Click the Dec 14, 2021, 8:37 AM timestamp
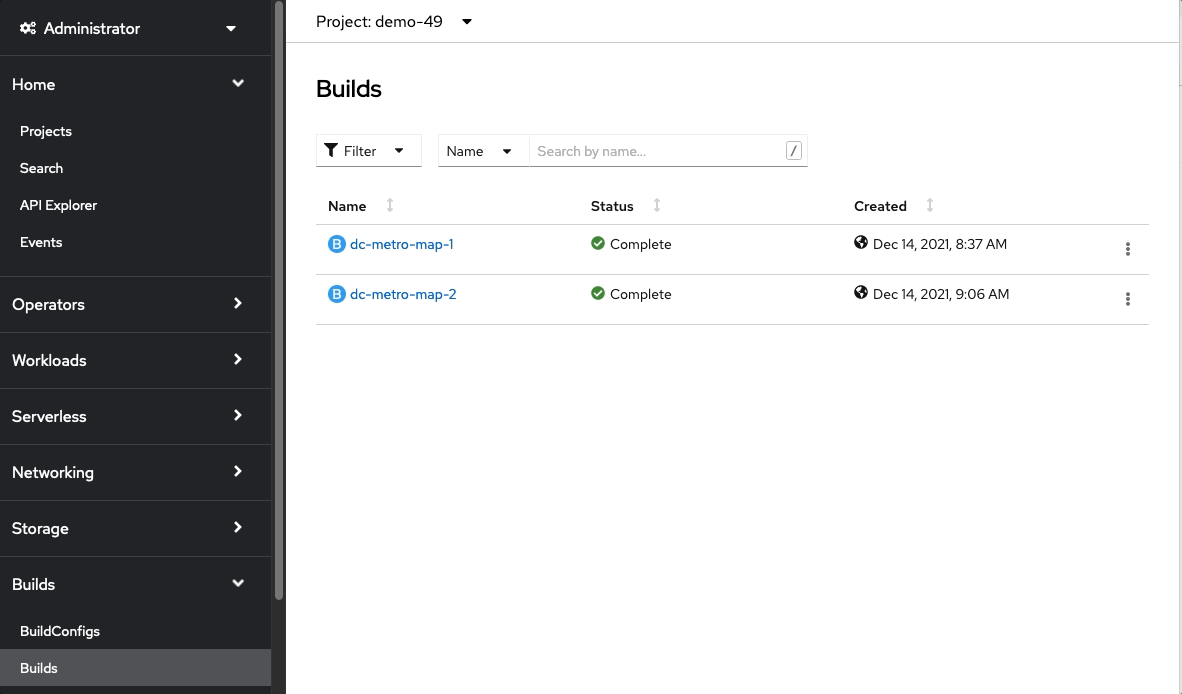 click(x=940, y=244)
